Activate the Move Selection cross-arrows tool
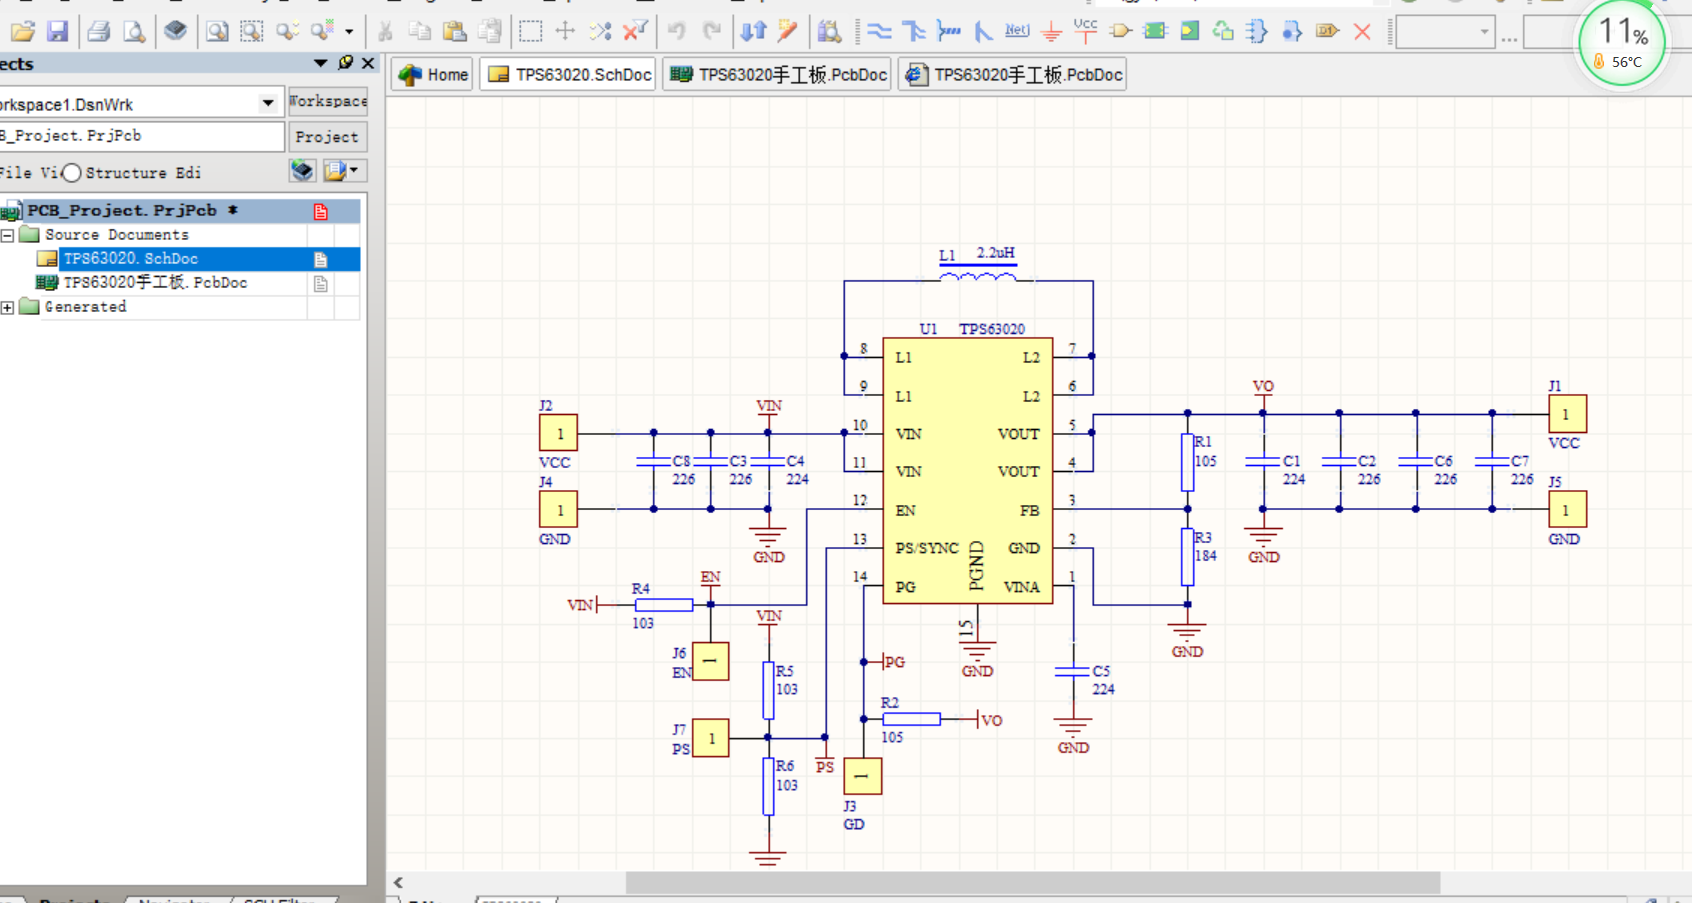 click(565, 31)
